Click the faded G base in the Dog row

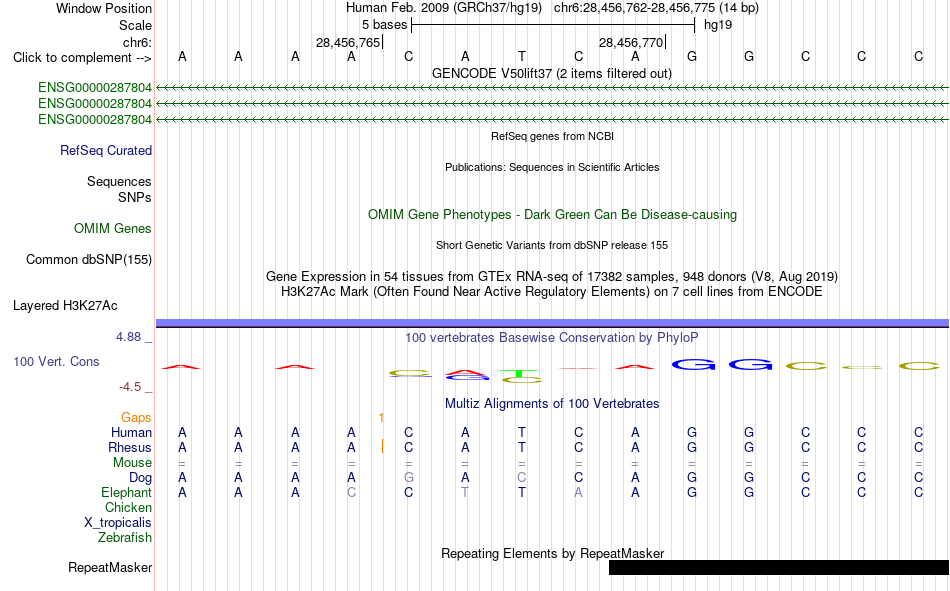(x=408, y=478)
